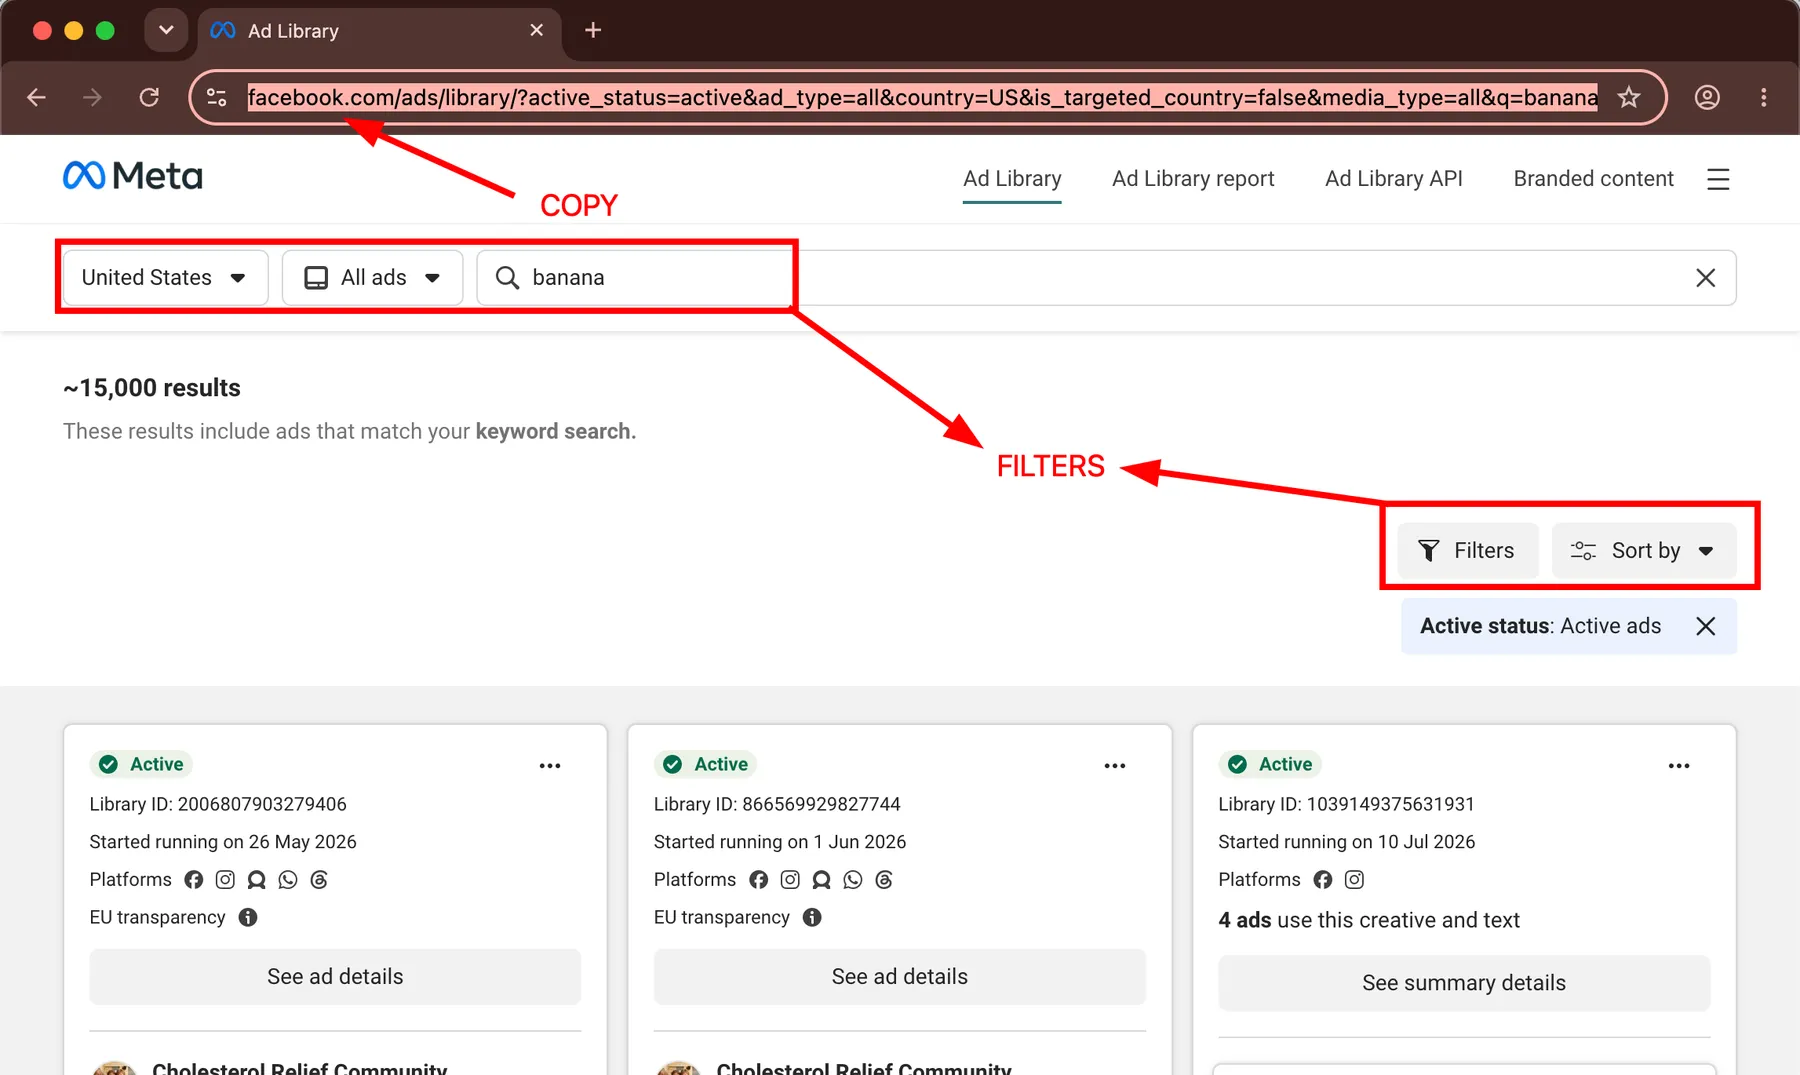The image size is (1800, 1075).
Task: Open Branded content page
Action: pyautogui.click(x=1593, y=179)
